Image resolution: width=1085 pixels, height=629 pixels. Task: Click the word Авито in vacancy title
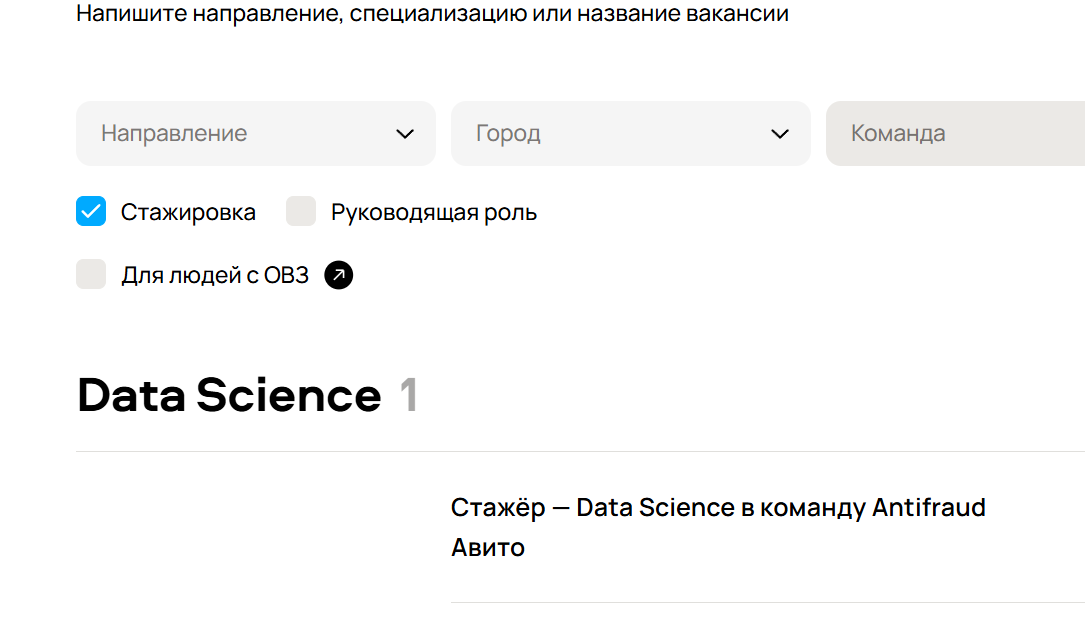point(488,547)
